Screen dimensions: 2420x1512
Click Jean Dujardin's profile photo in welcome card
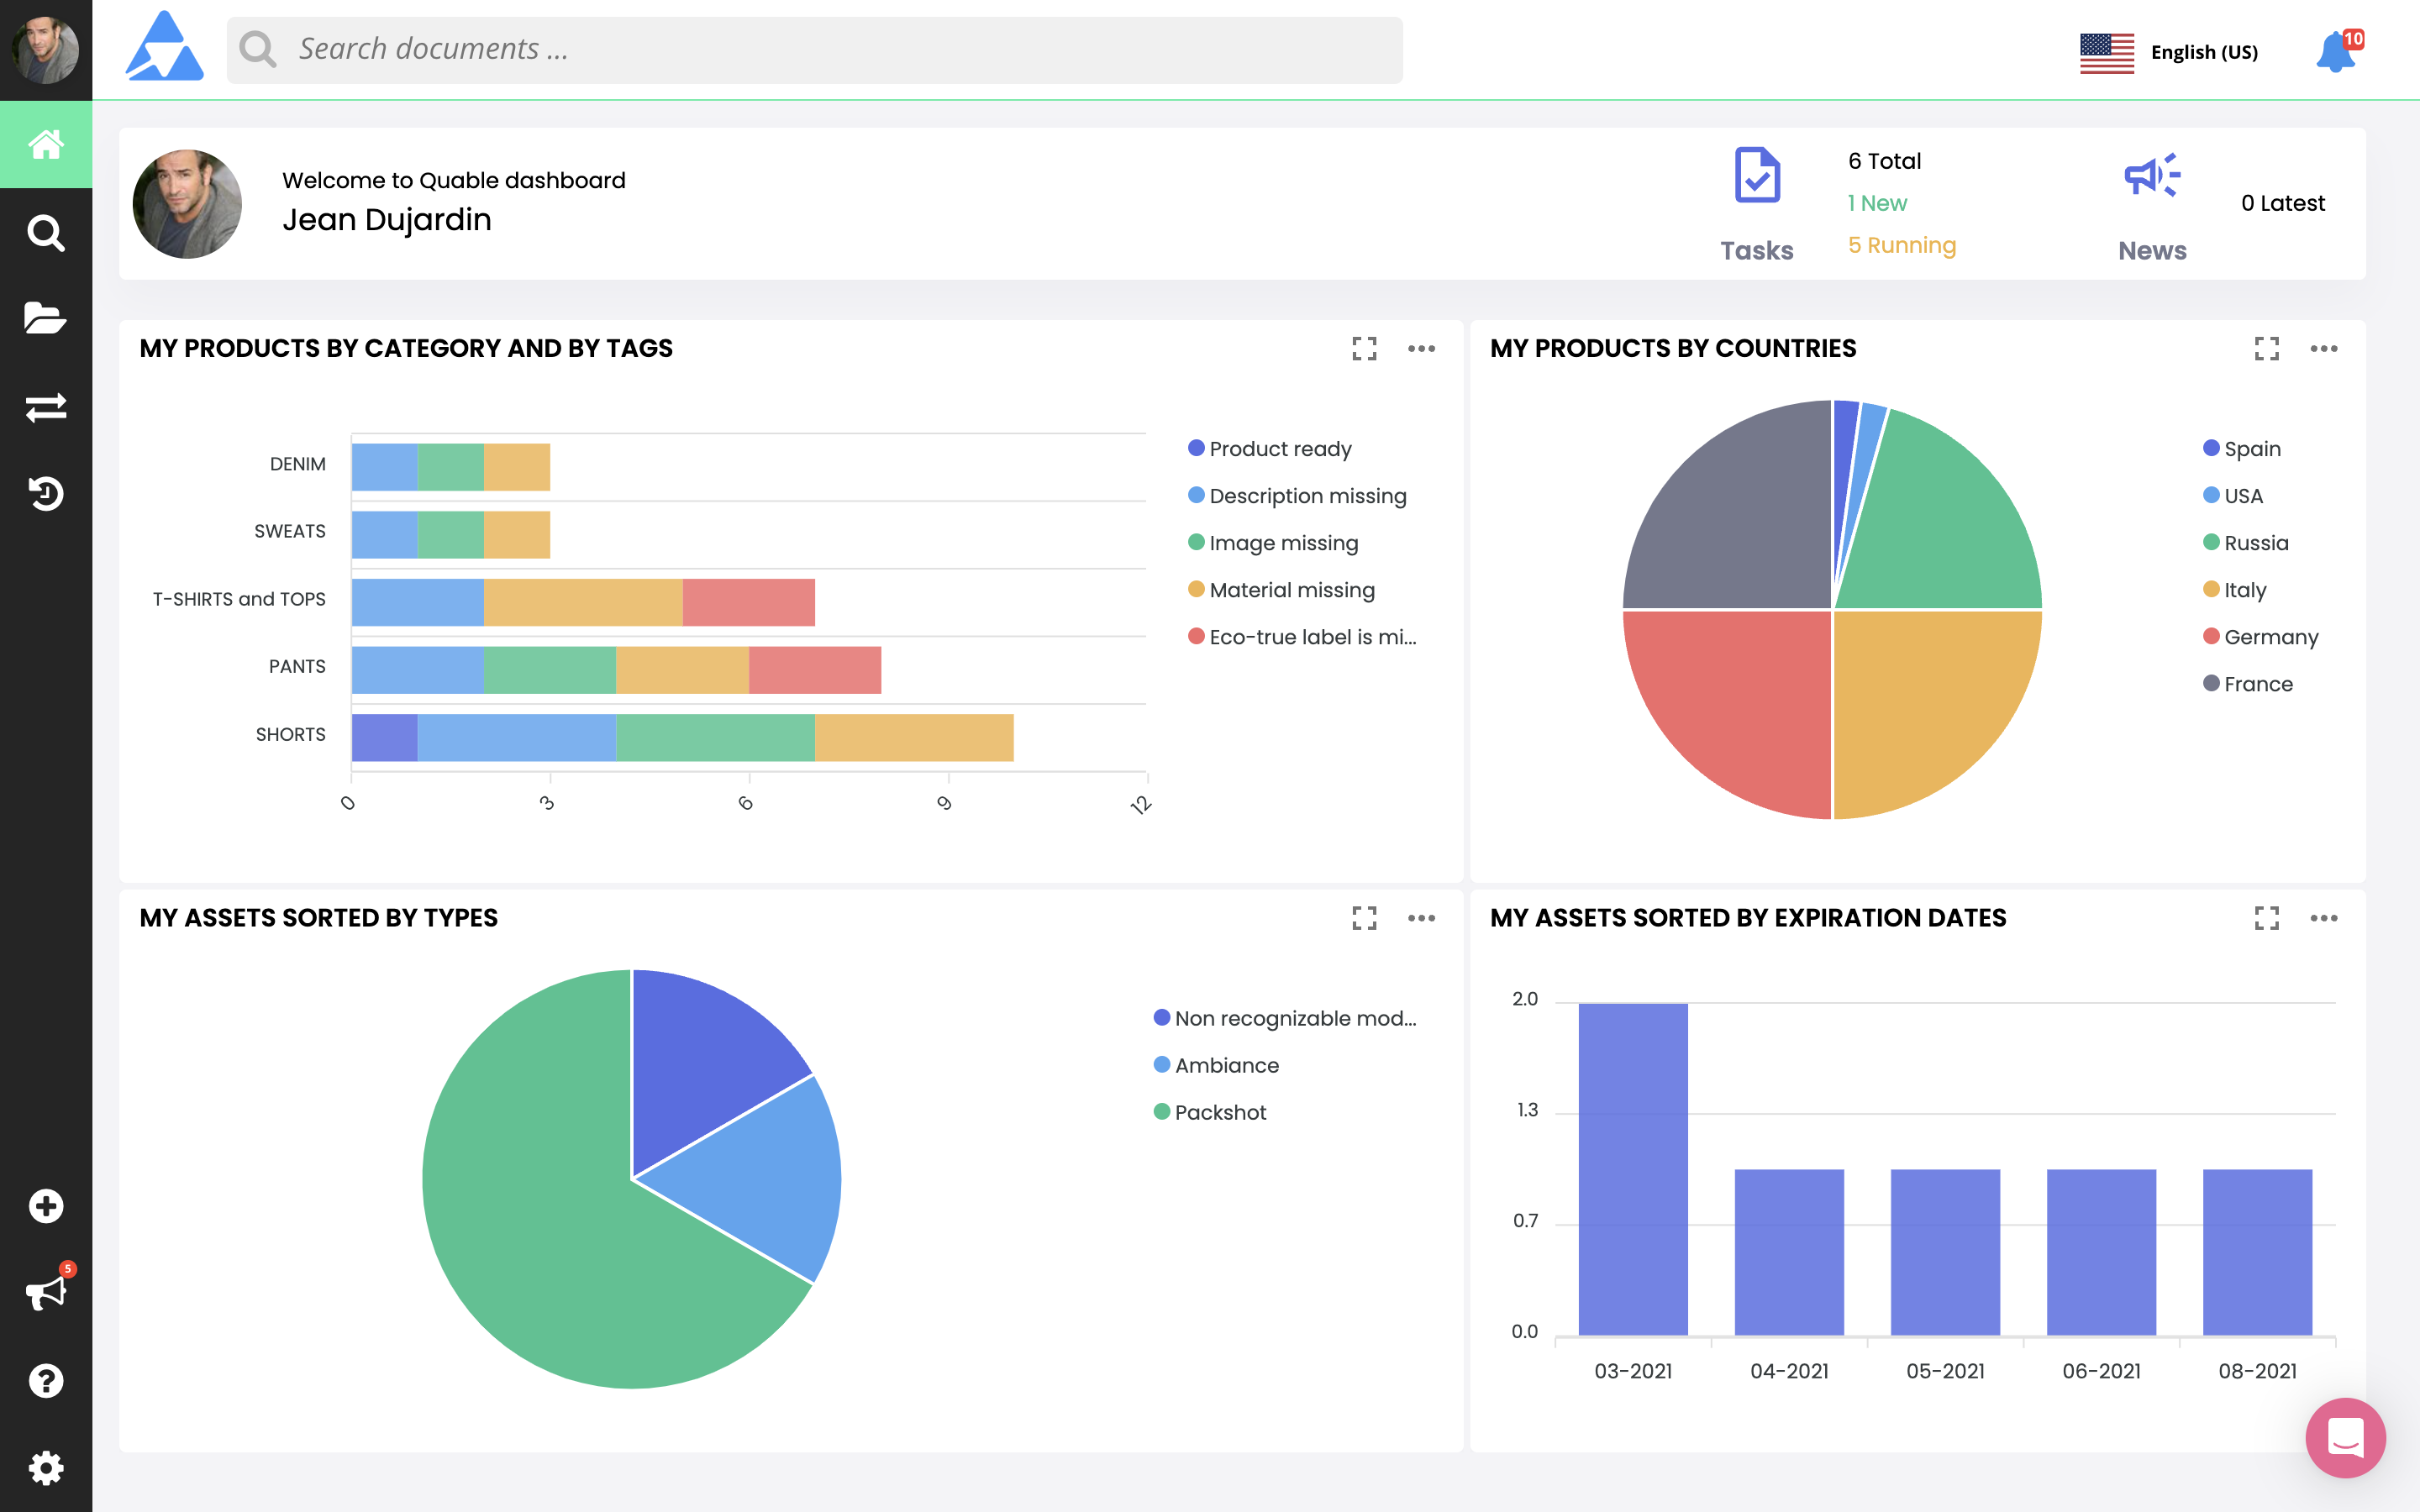point(187,204)
